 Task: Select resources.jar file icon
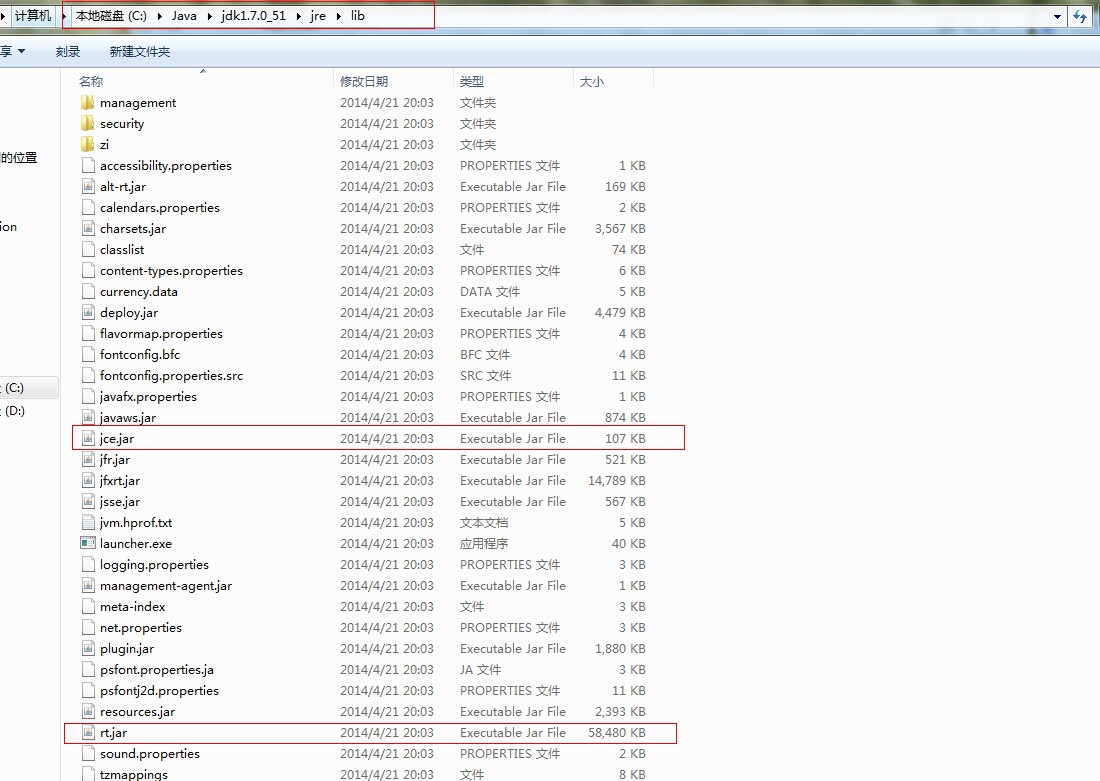pyautogui.click(x=88, y=712)
